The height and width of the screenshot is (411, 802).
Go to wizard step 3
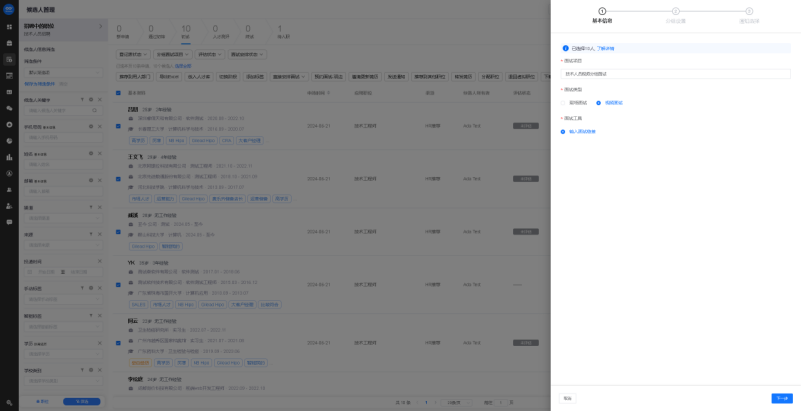749,15
